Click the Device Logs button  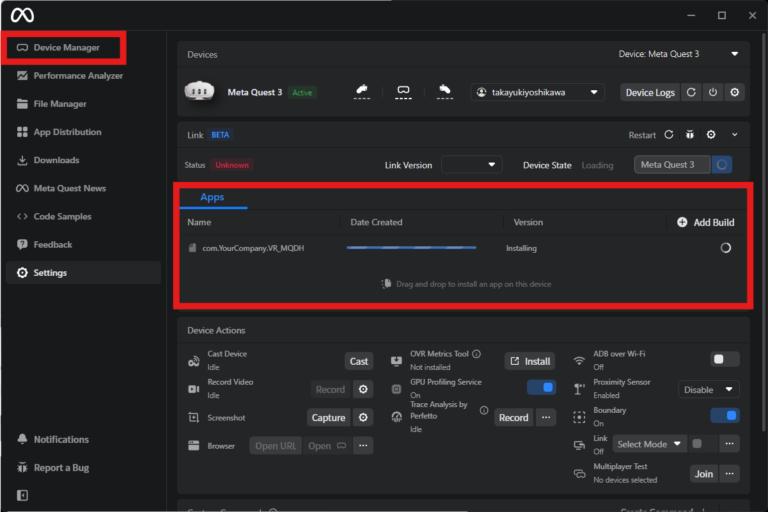650,92
